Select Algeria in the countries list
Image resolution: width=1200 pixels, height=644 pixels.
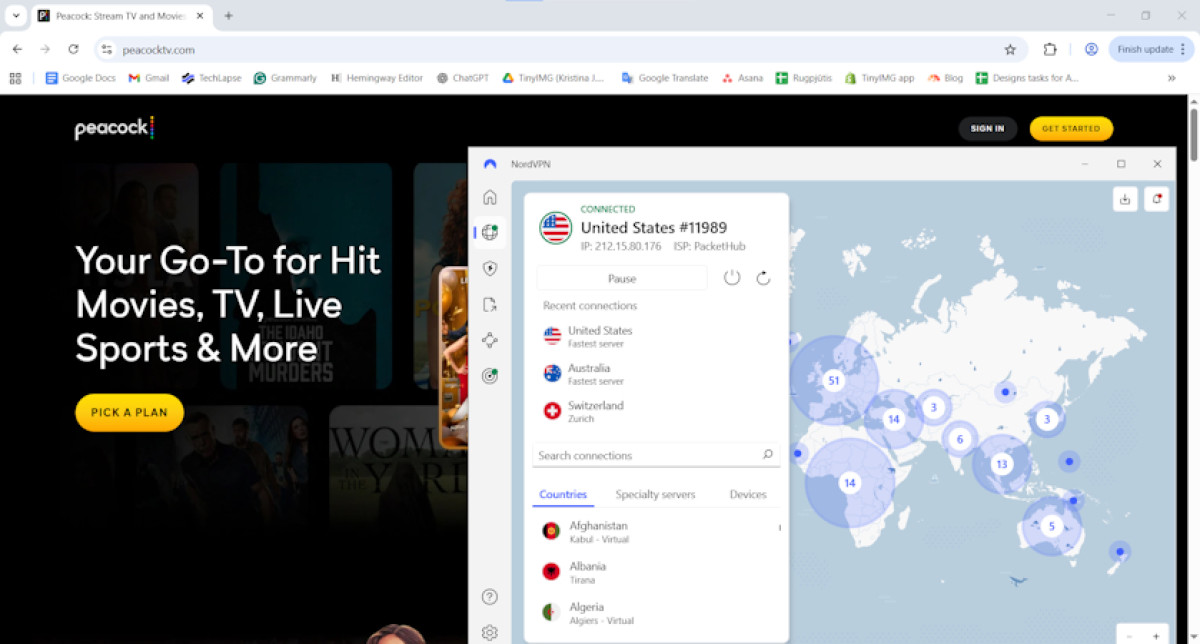tap(656, 612)
